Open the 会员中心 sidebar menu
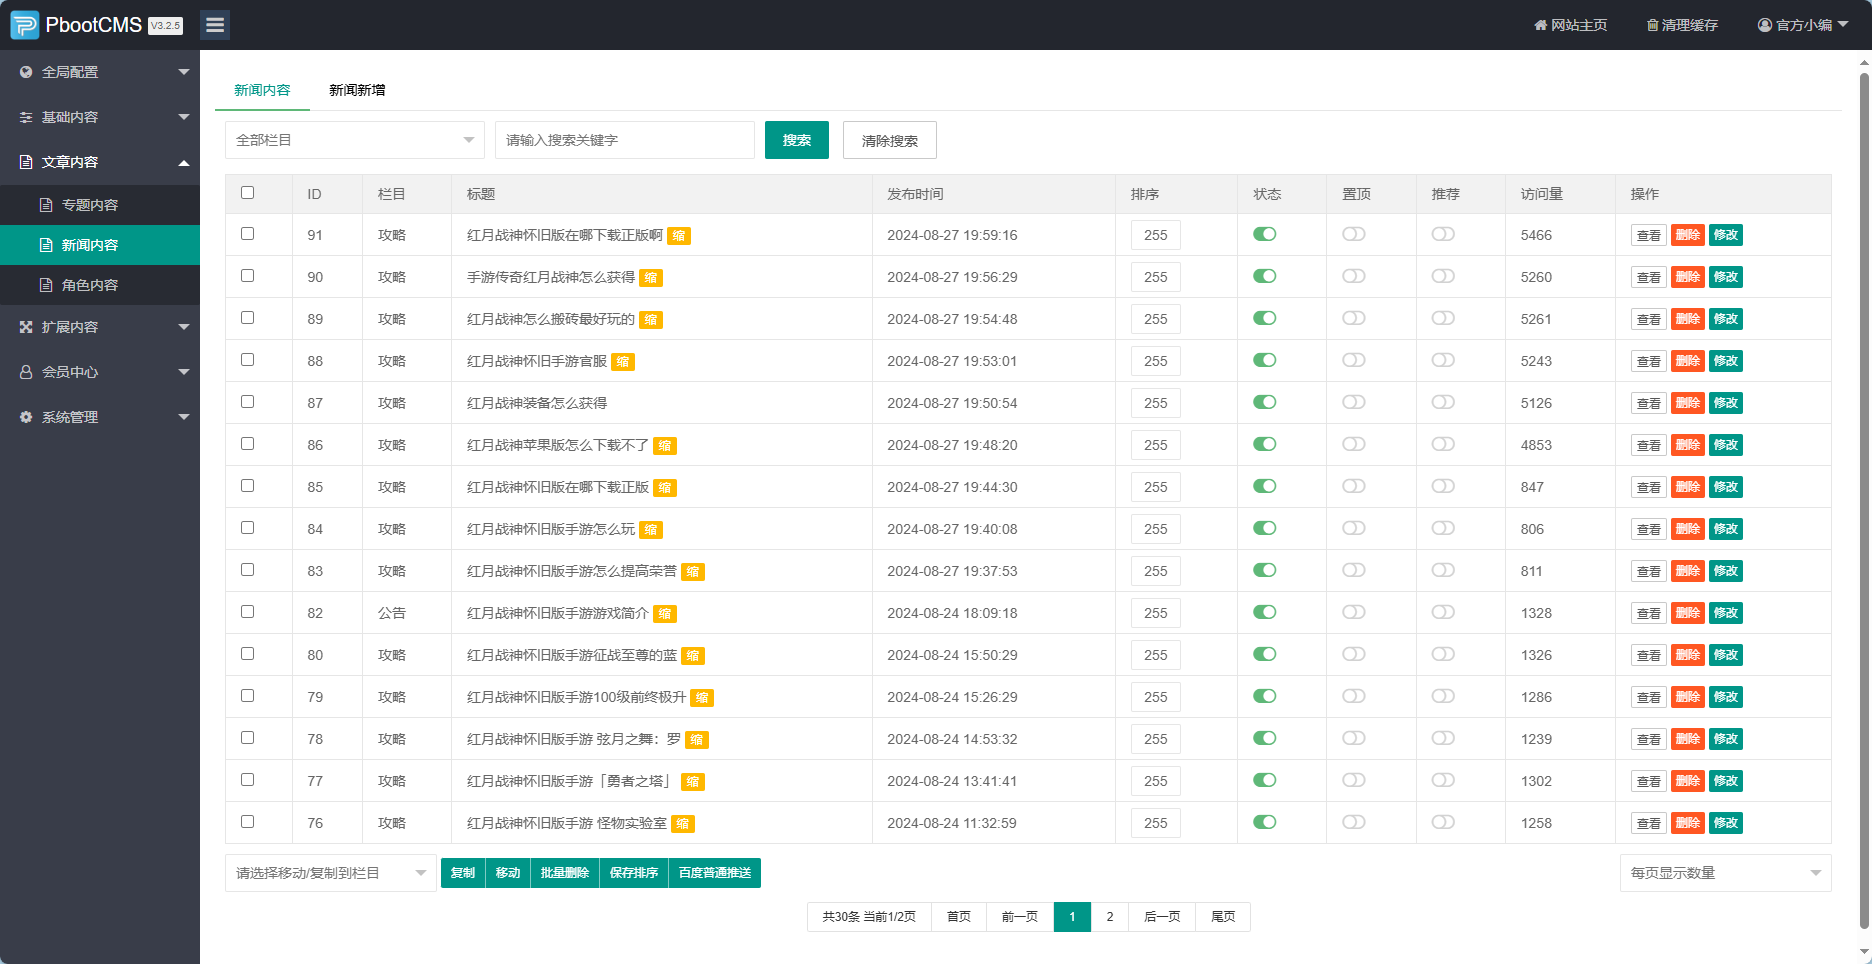This screenshot has height=964, width=1872. click(x=100, y=372)
